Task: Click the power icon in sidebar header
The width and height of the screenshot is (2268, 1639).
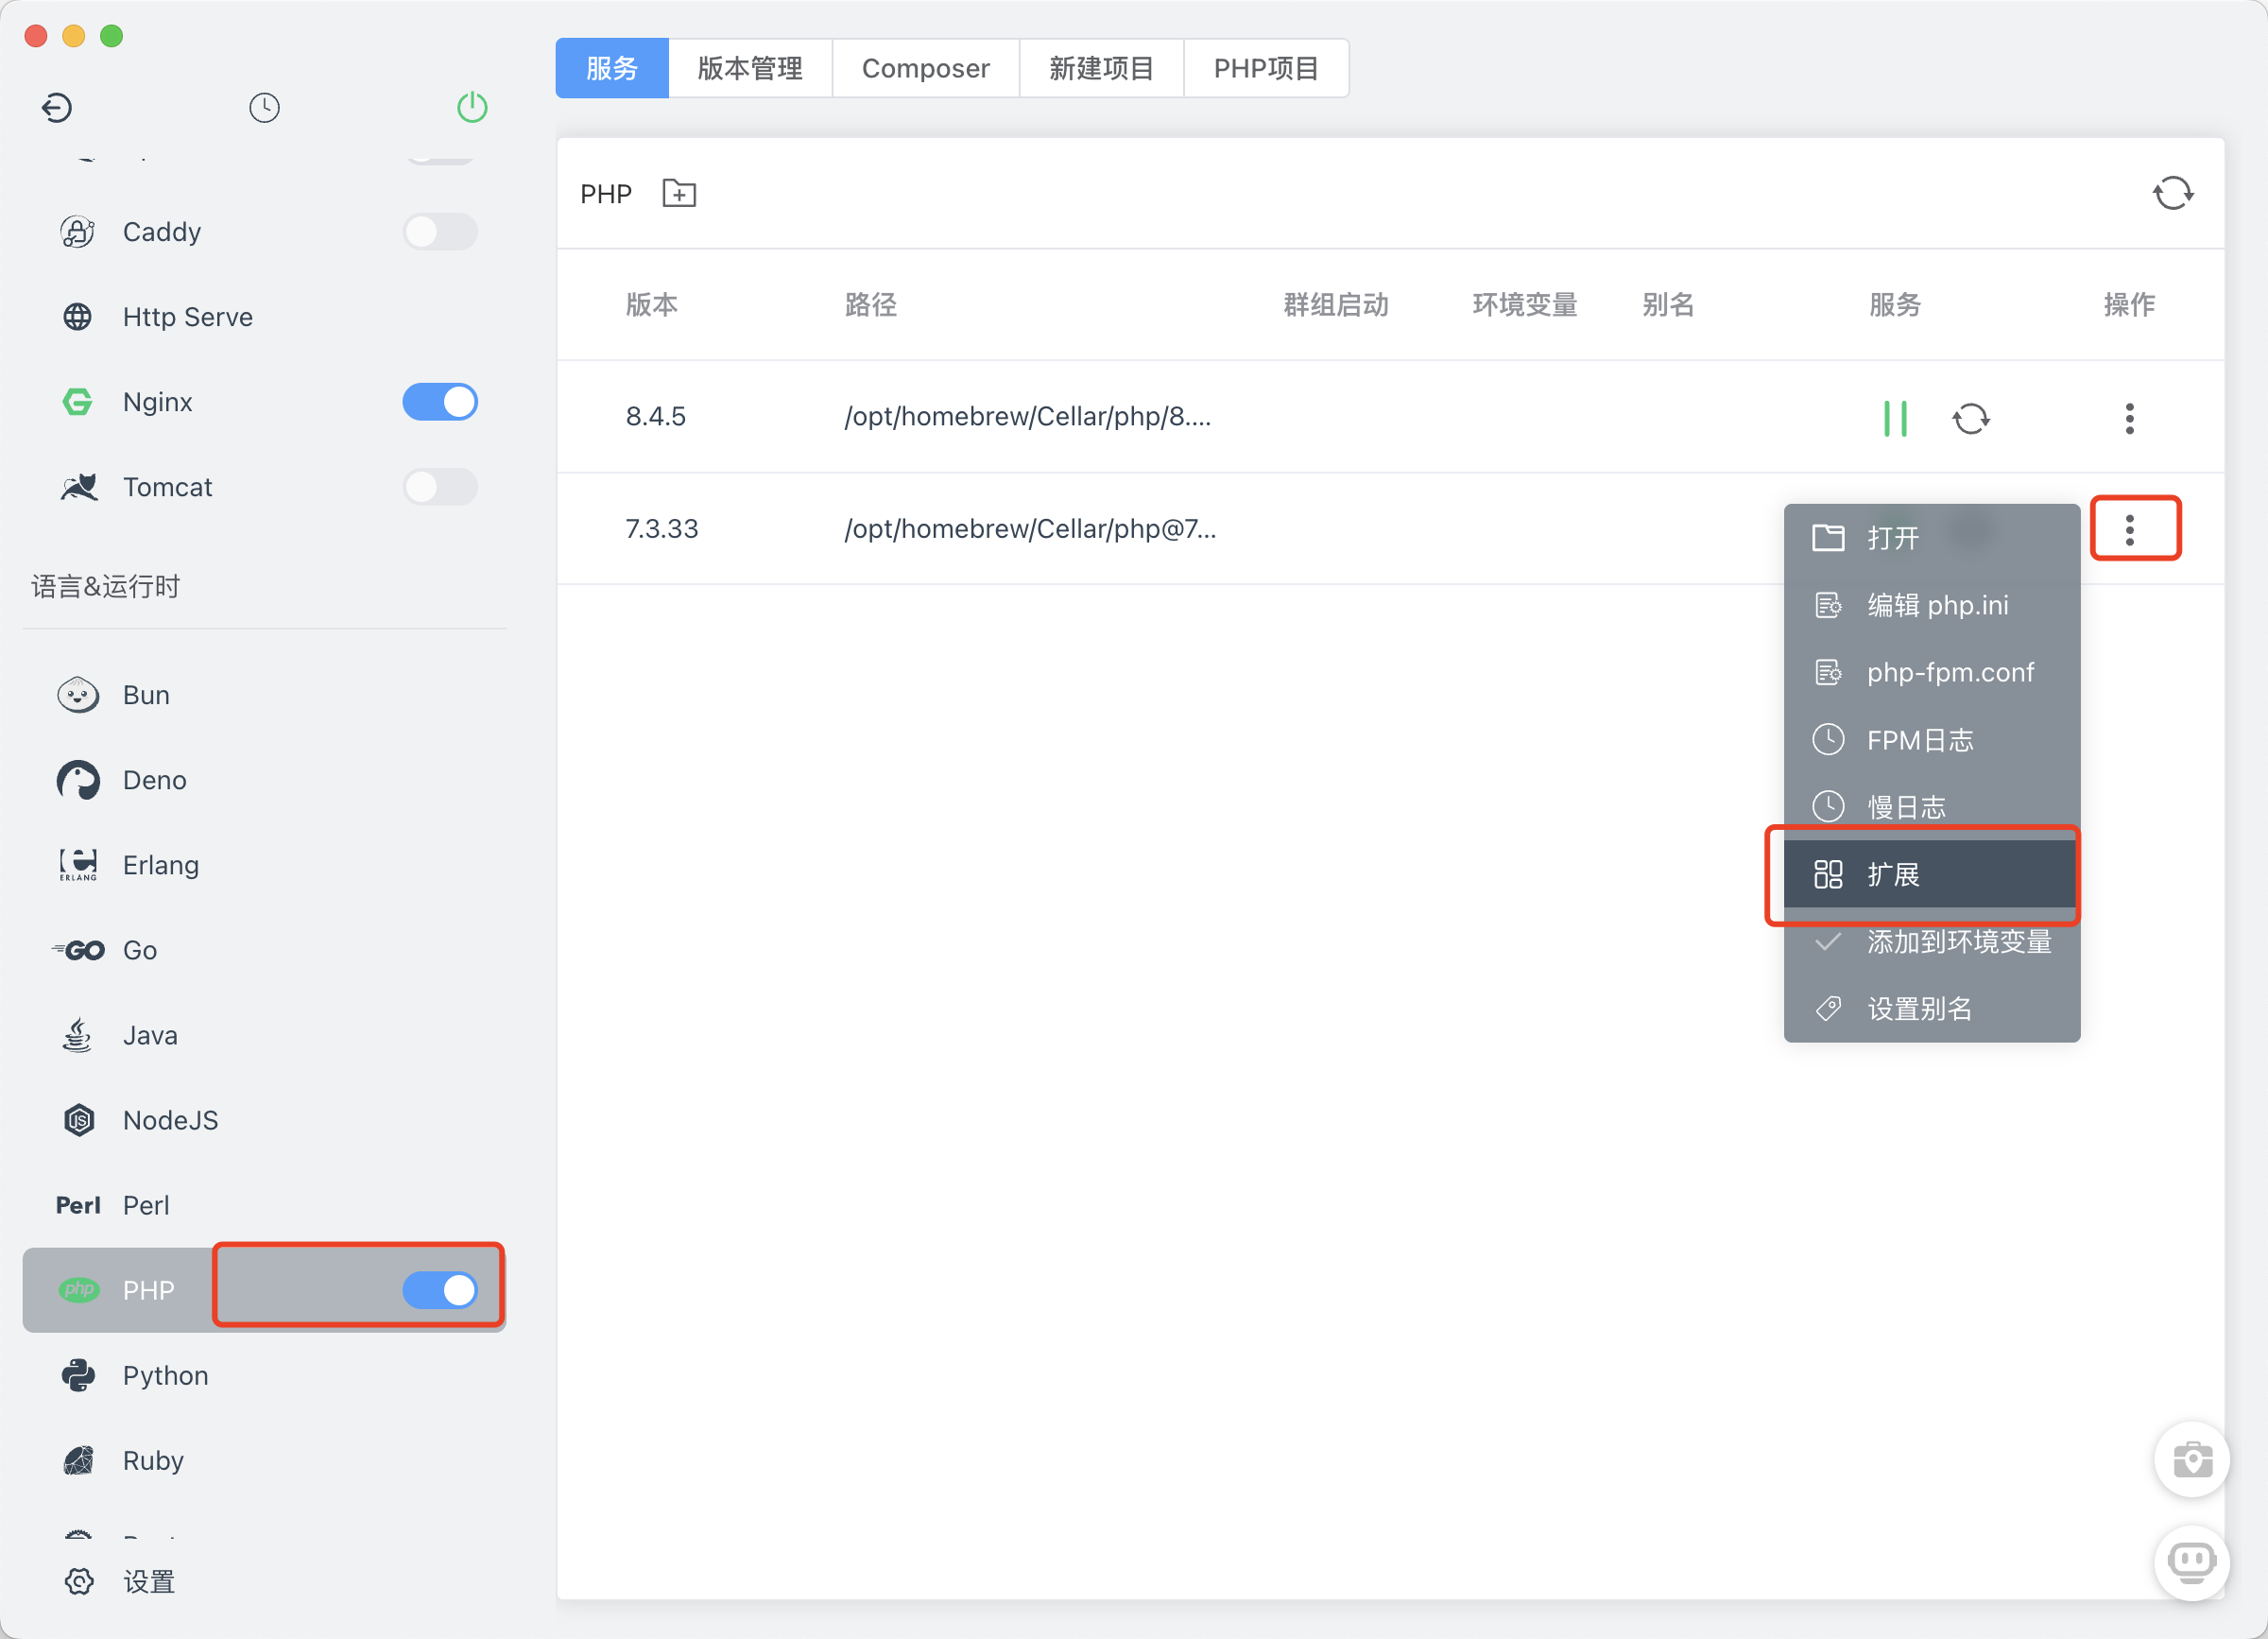Action: click(472, 107)
